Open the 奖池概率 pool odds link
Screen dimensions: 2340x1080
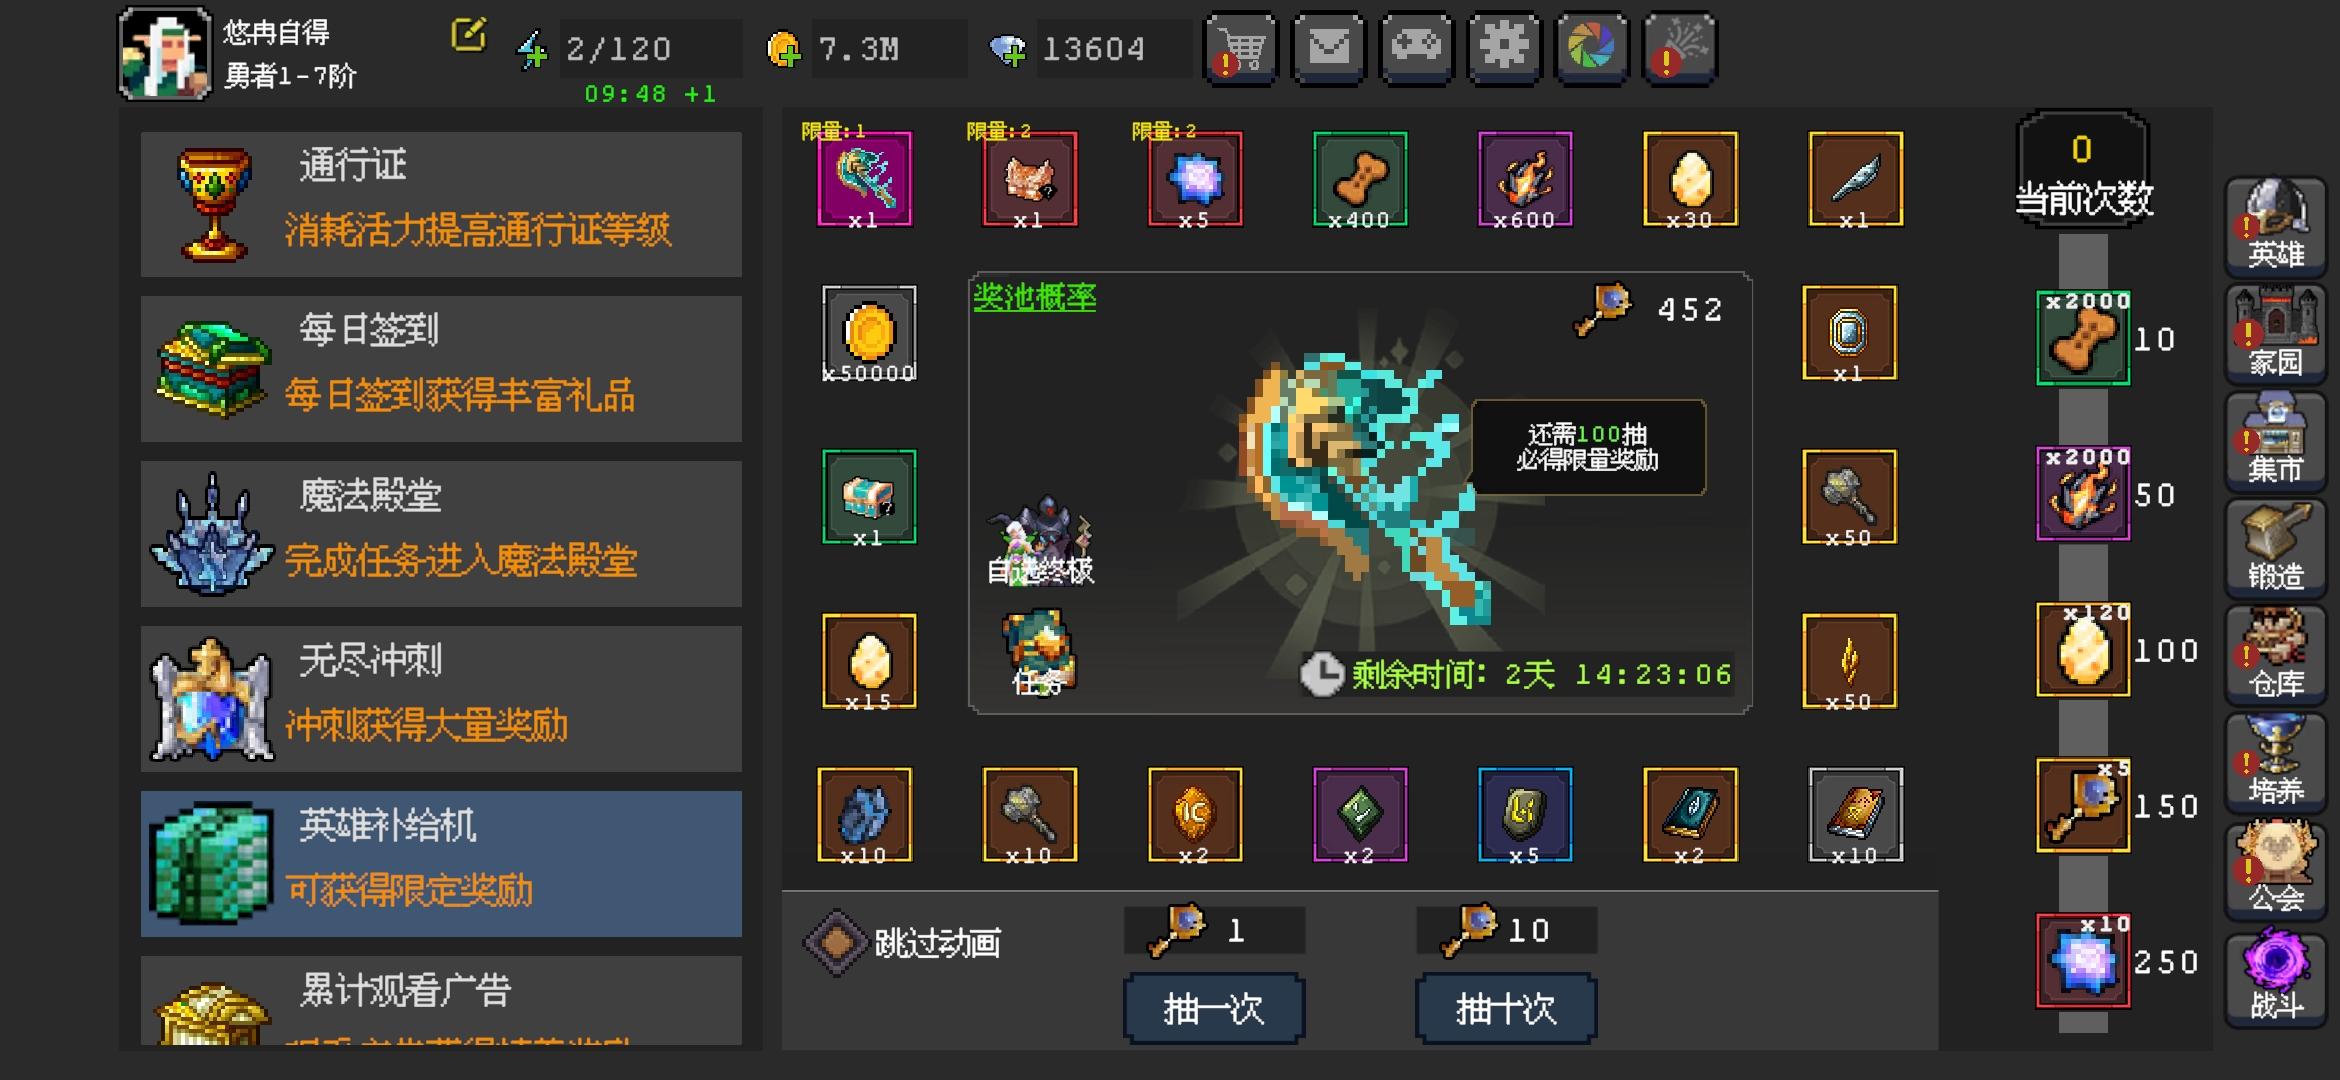(1035, 297)
